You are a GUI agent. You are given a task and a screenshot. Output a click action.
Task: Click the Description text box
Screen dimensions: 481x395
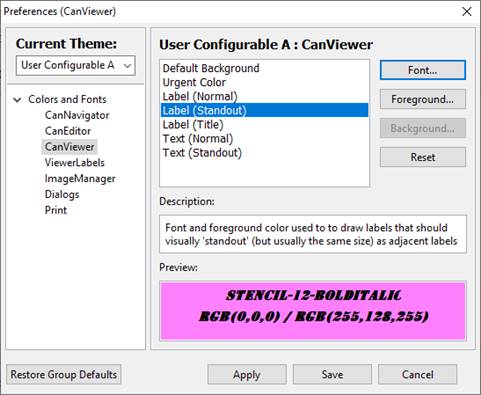(x=313, y=234)
